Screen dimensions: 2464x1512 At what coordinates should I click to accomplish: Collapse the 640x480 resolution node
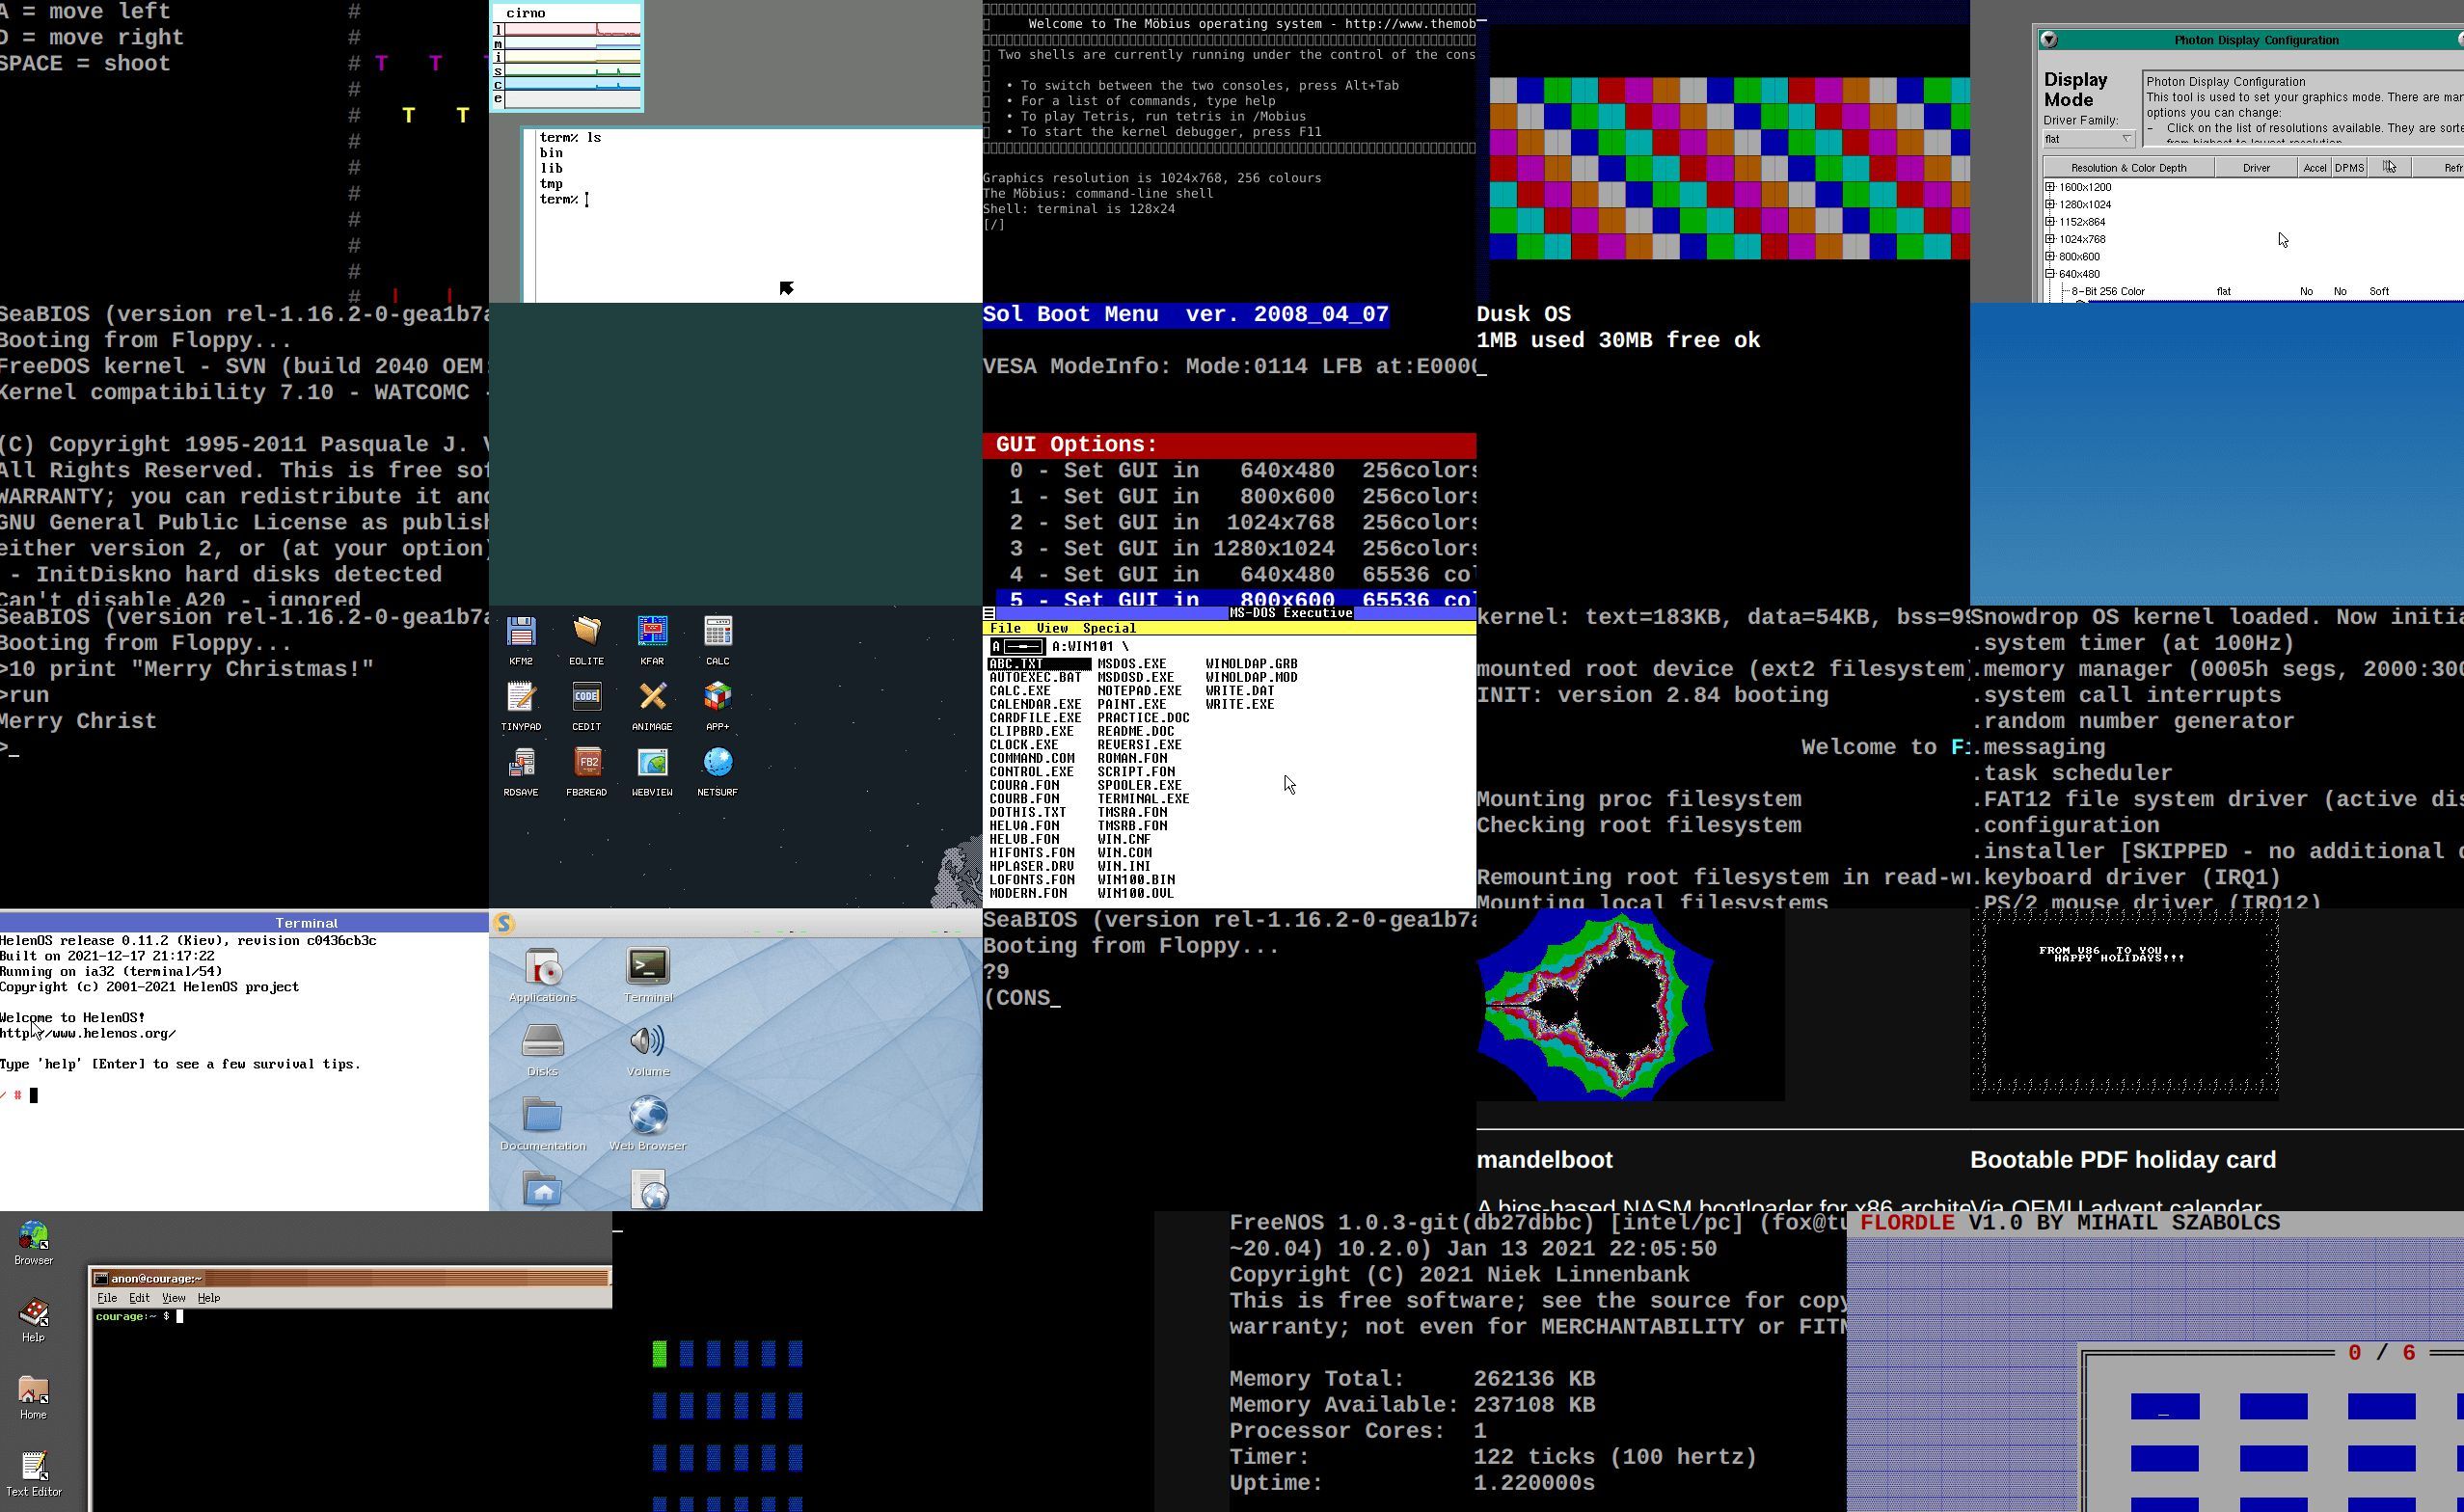(2050, 273)
